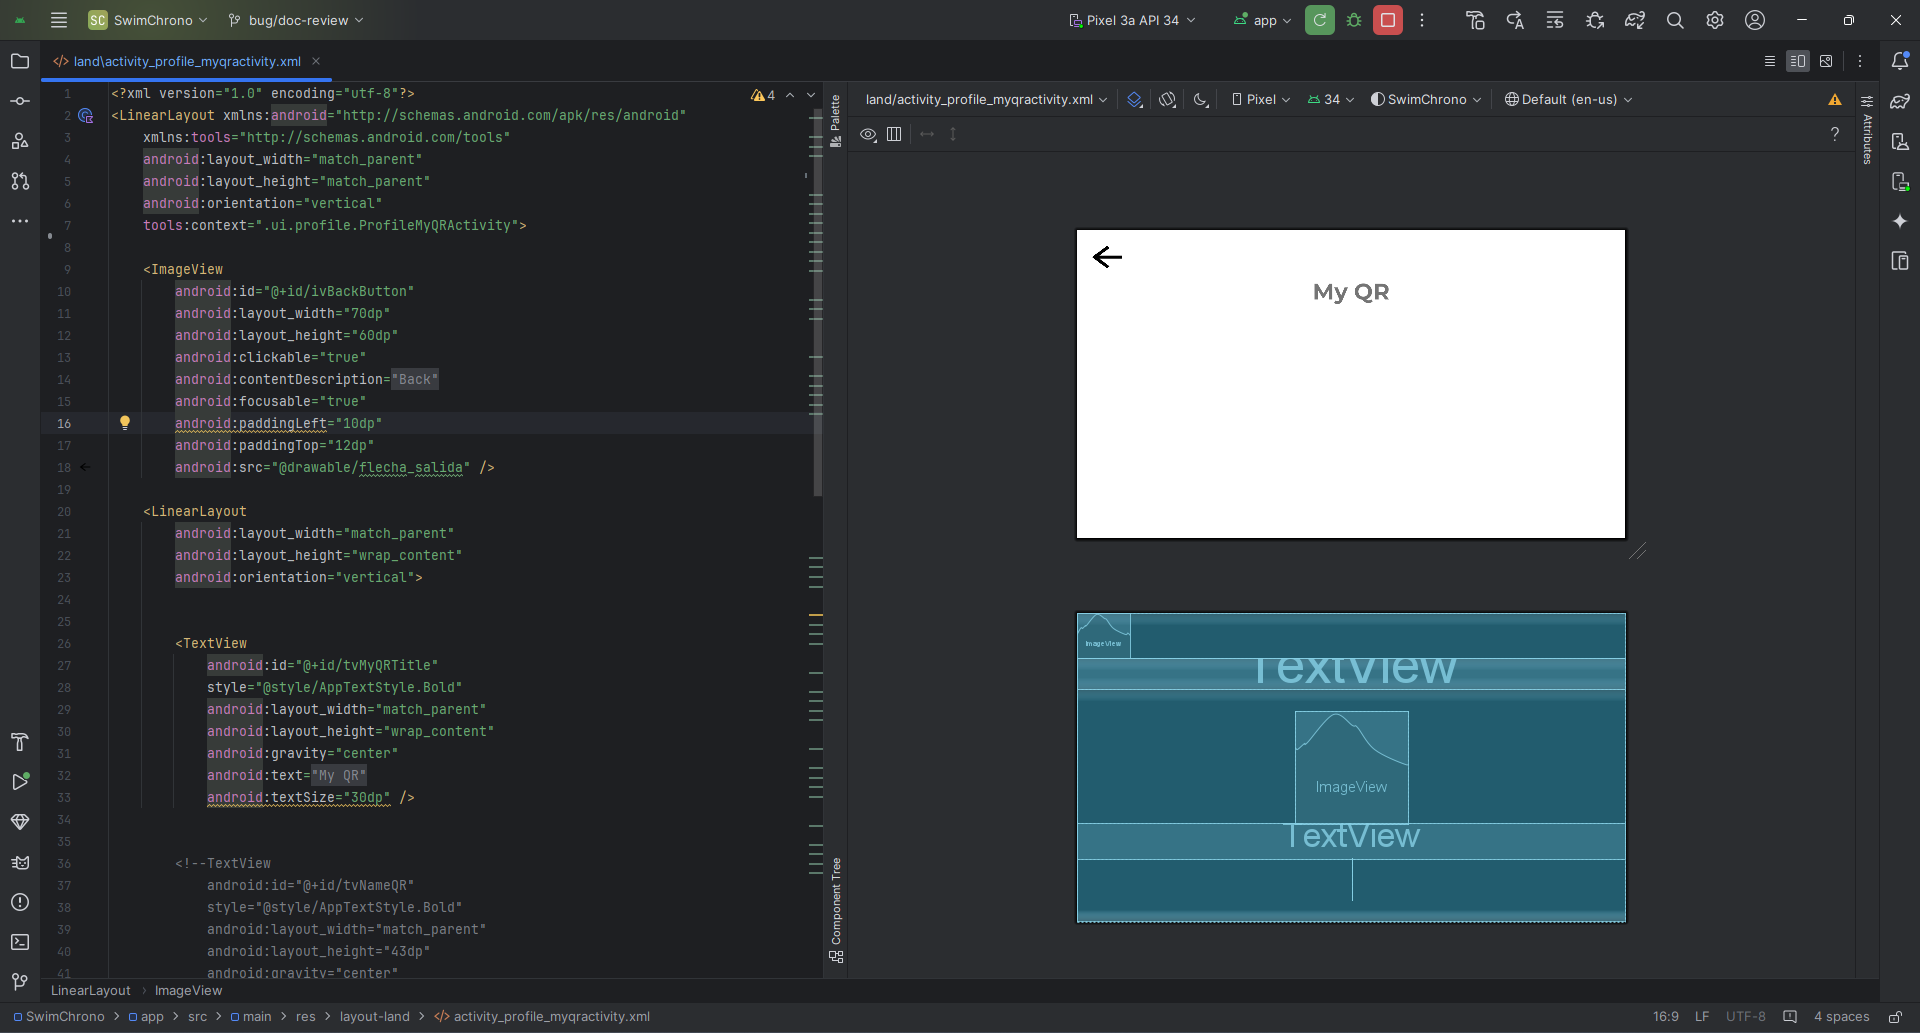Show more tool windows ellipsis
The width and height of the screenshot is (1920, 1033).
pyautogui.click(x=20, y=221)
